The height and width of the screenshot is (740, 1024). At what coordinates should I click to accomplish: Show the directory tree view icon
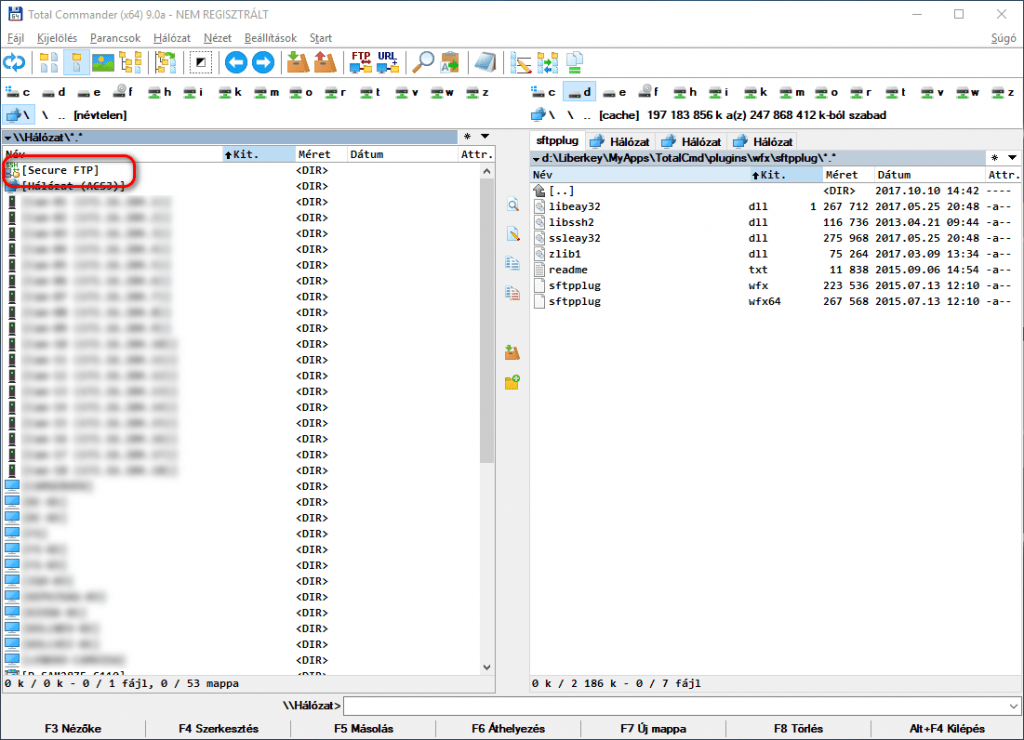(131, 63)
